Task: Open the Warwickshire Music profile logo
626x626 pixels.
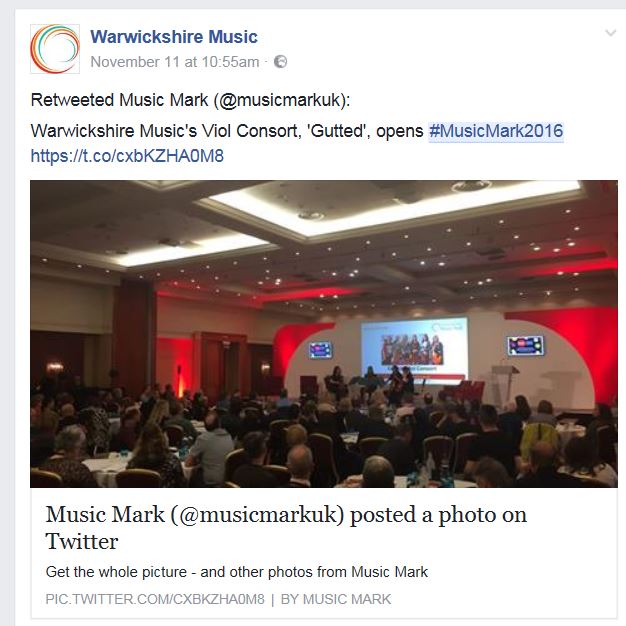Action: coord(55,49)
